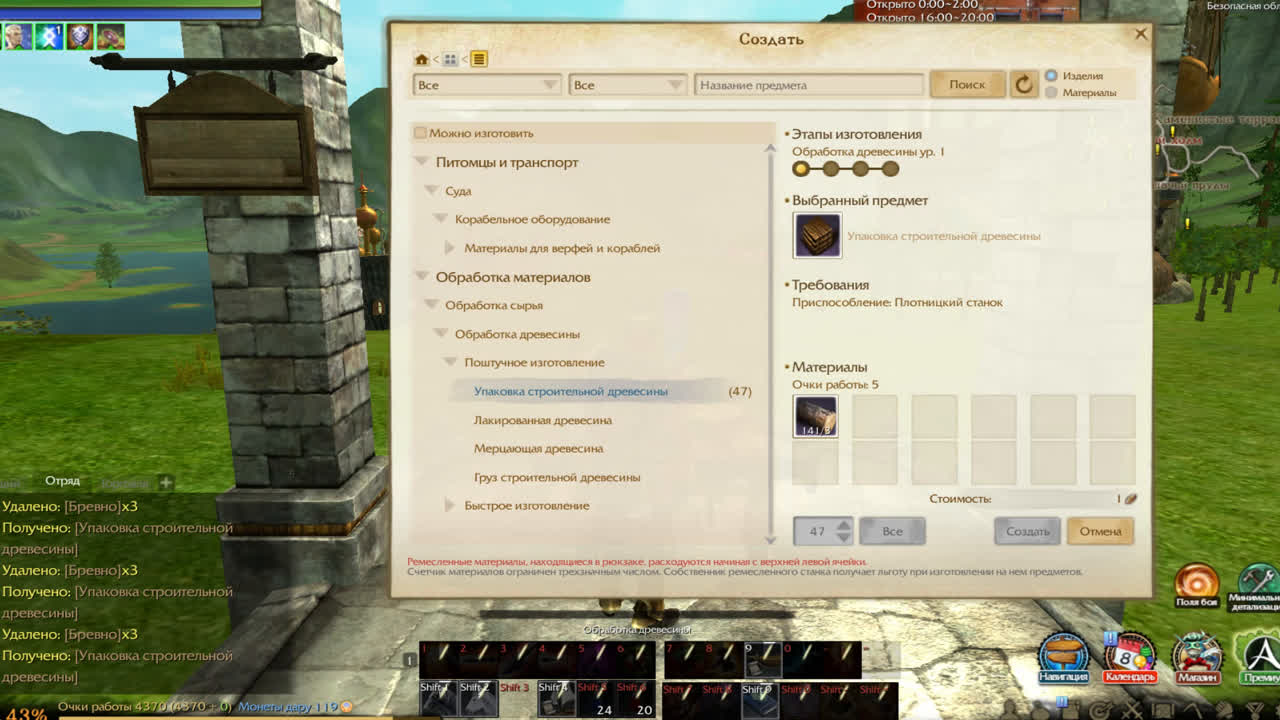Expand the Быстрое изготовление node
This screenshot has height=720, width=1280.
[450, 505]
